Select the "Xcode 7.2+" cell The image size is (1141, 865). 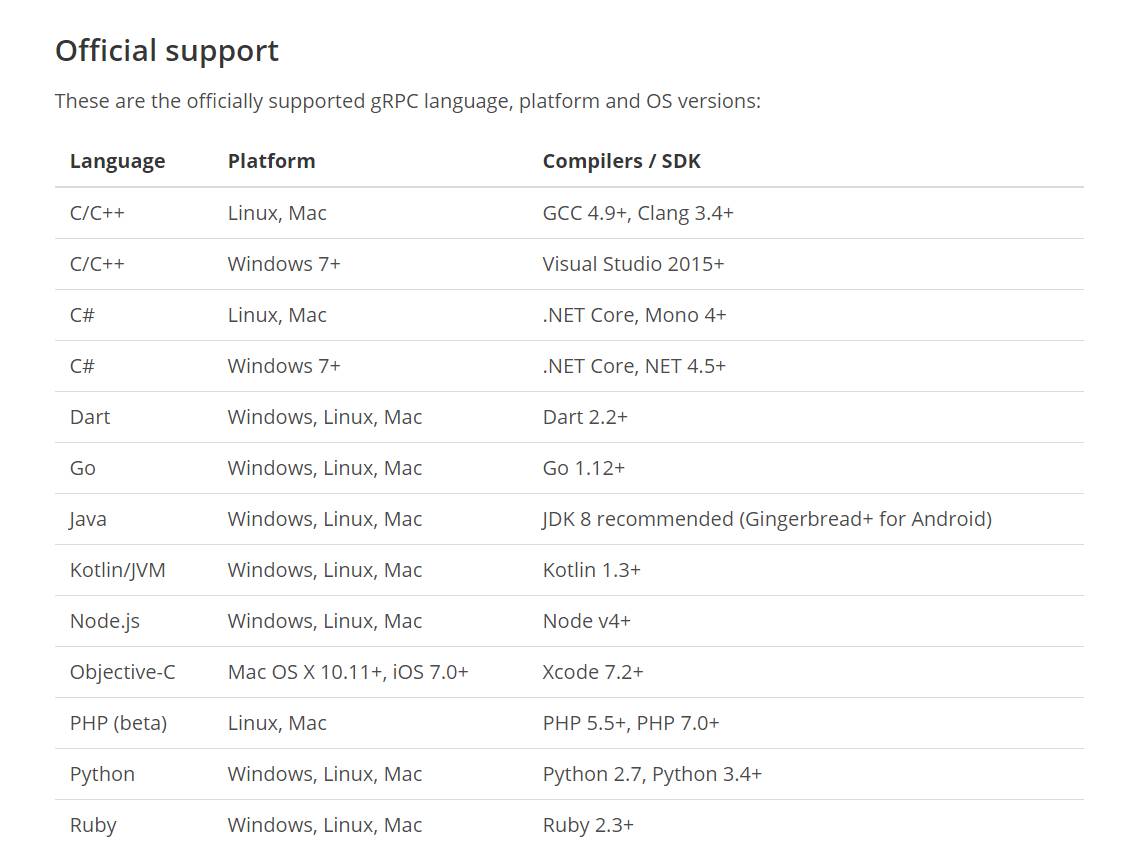592,672
